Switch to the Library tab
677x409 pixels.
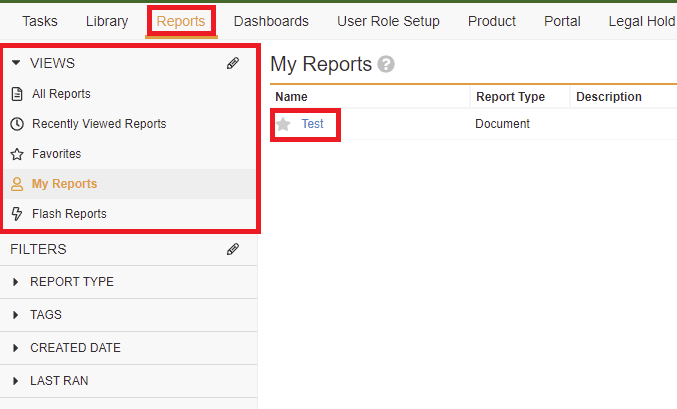pos(107,21)
